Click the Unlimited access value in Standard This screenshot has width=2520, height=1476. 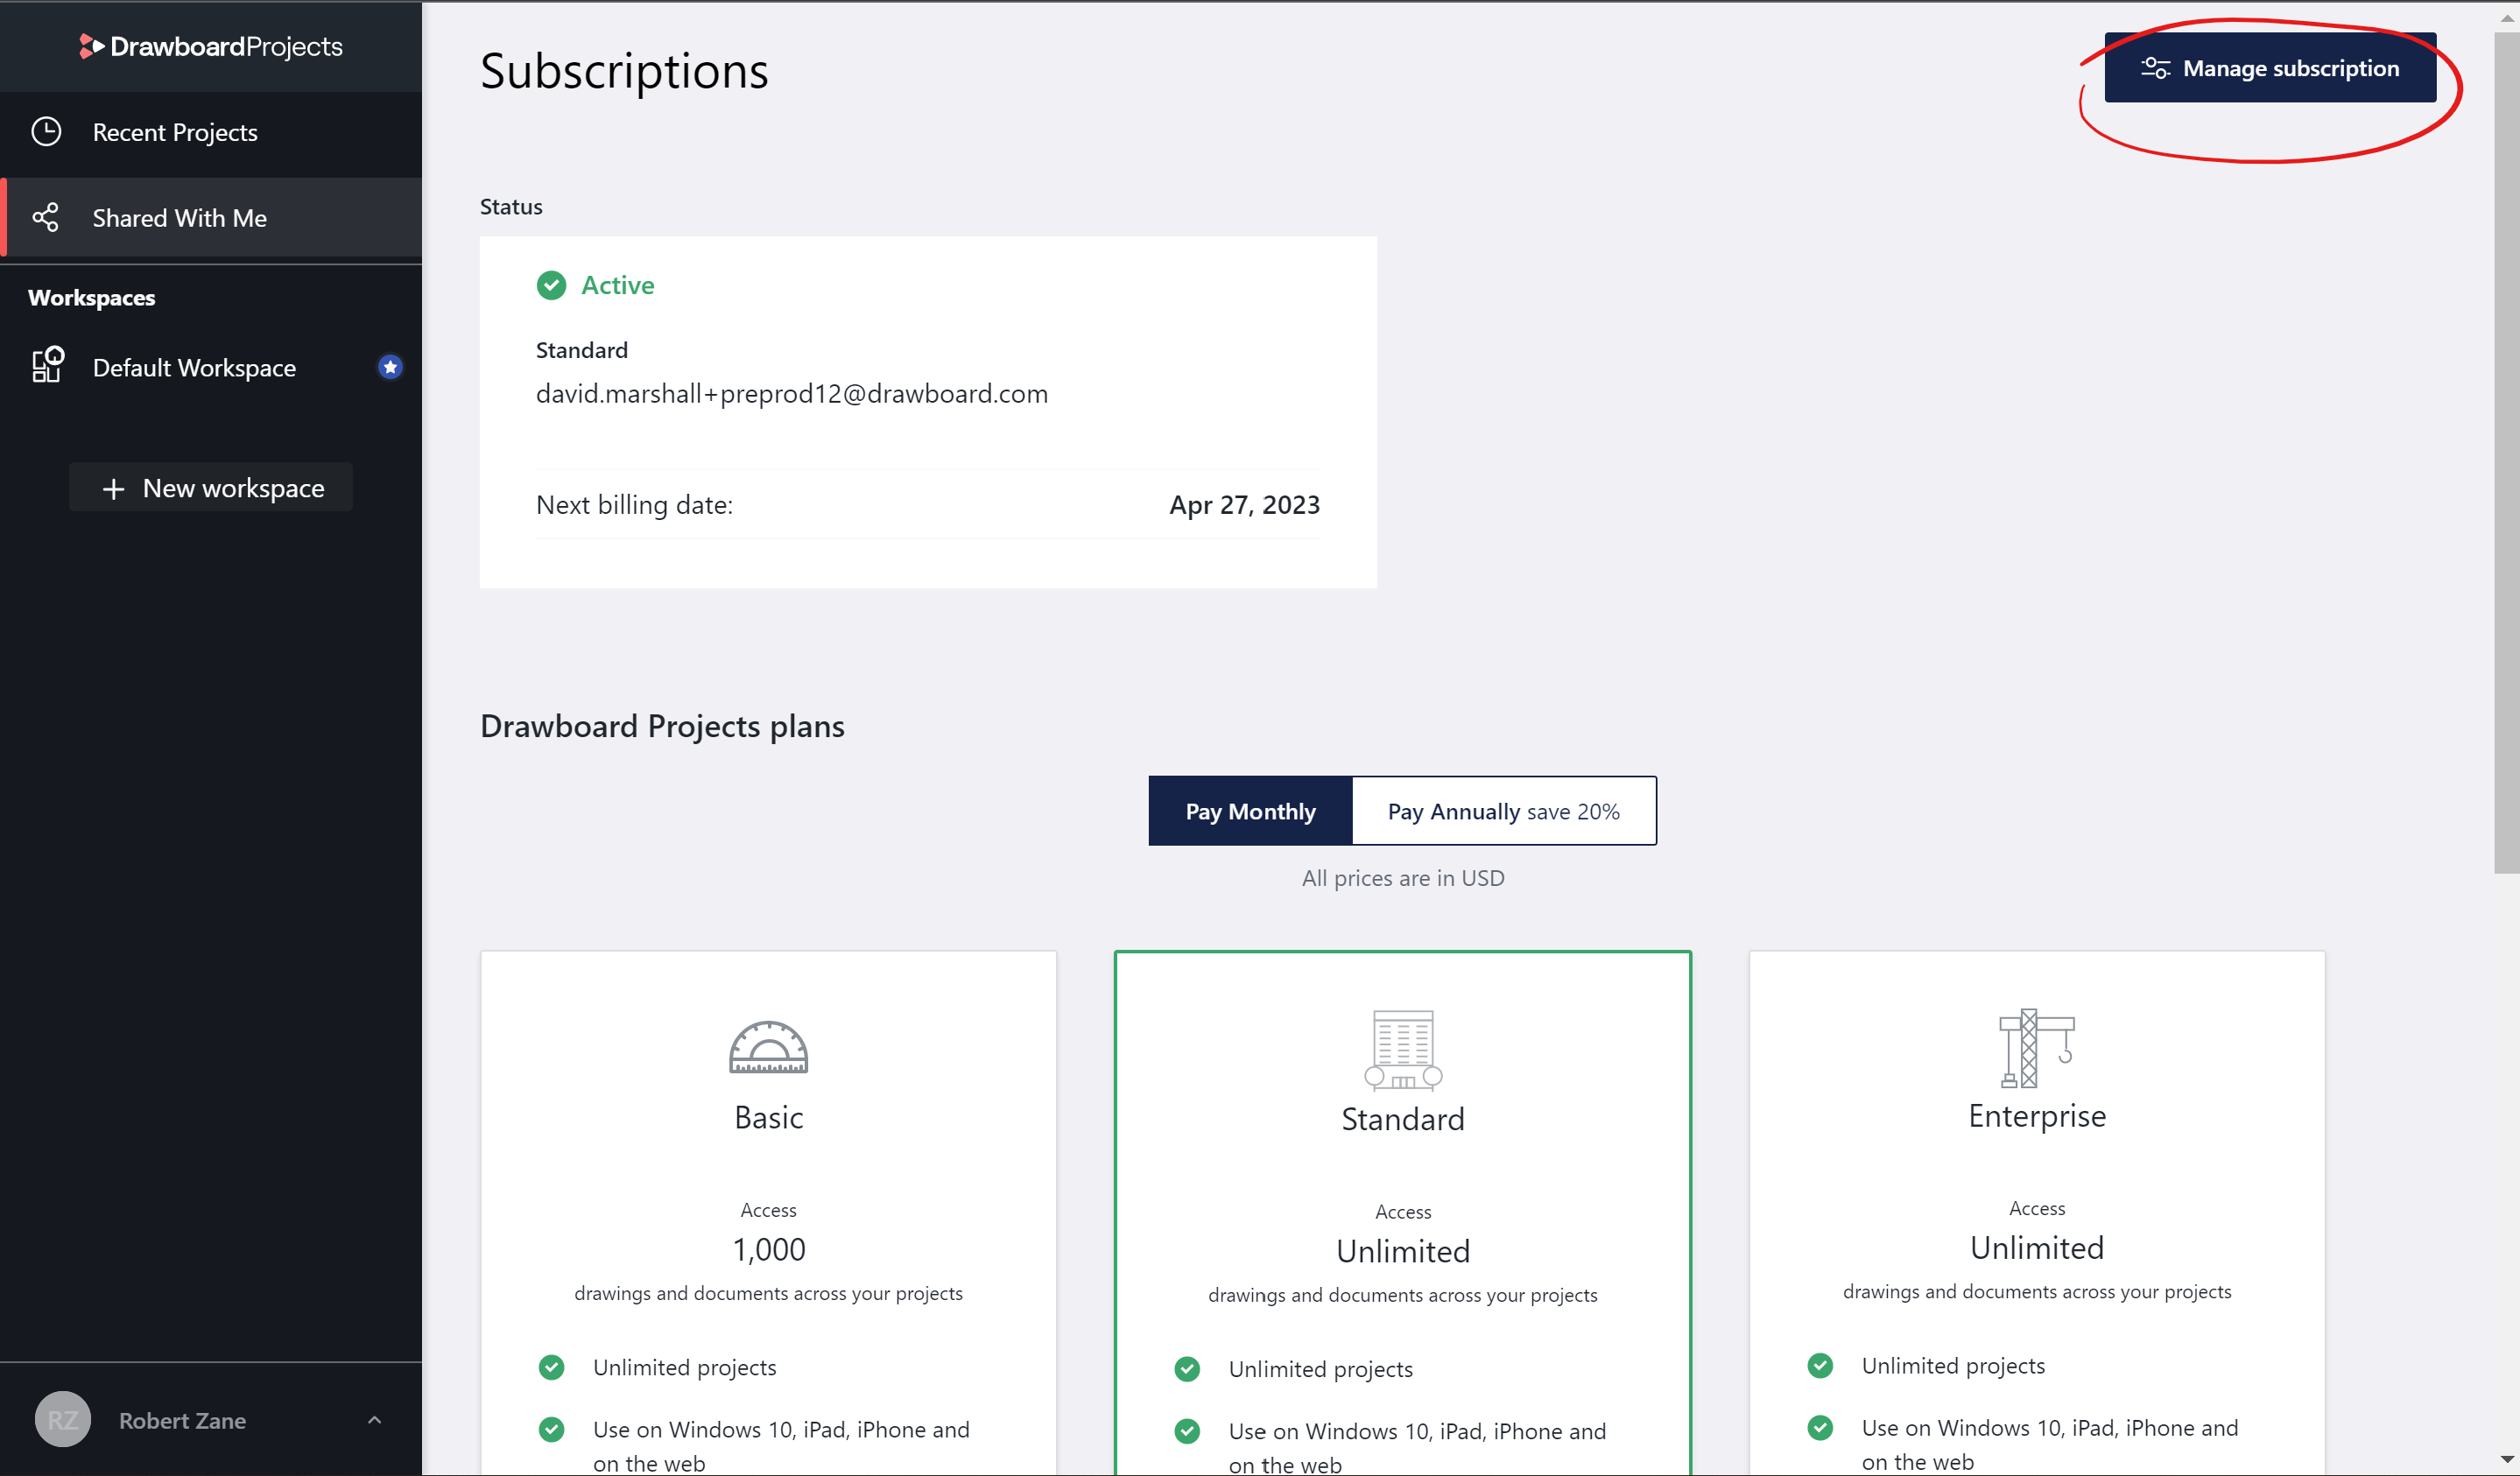[1403, 1251]
